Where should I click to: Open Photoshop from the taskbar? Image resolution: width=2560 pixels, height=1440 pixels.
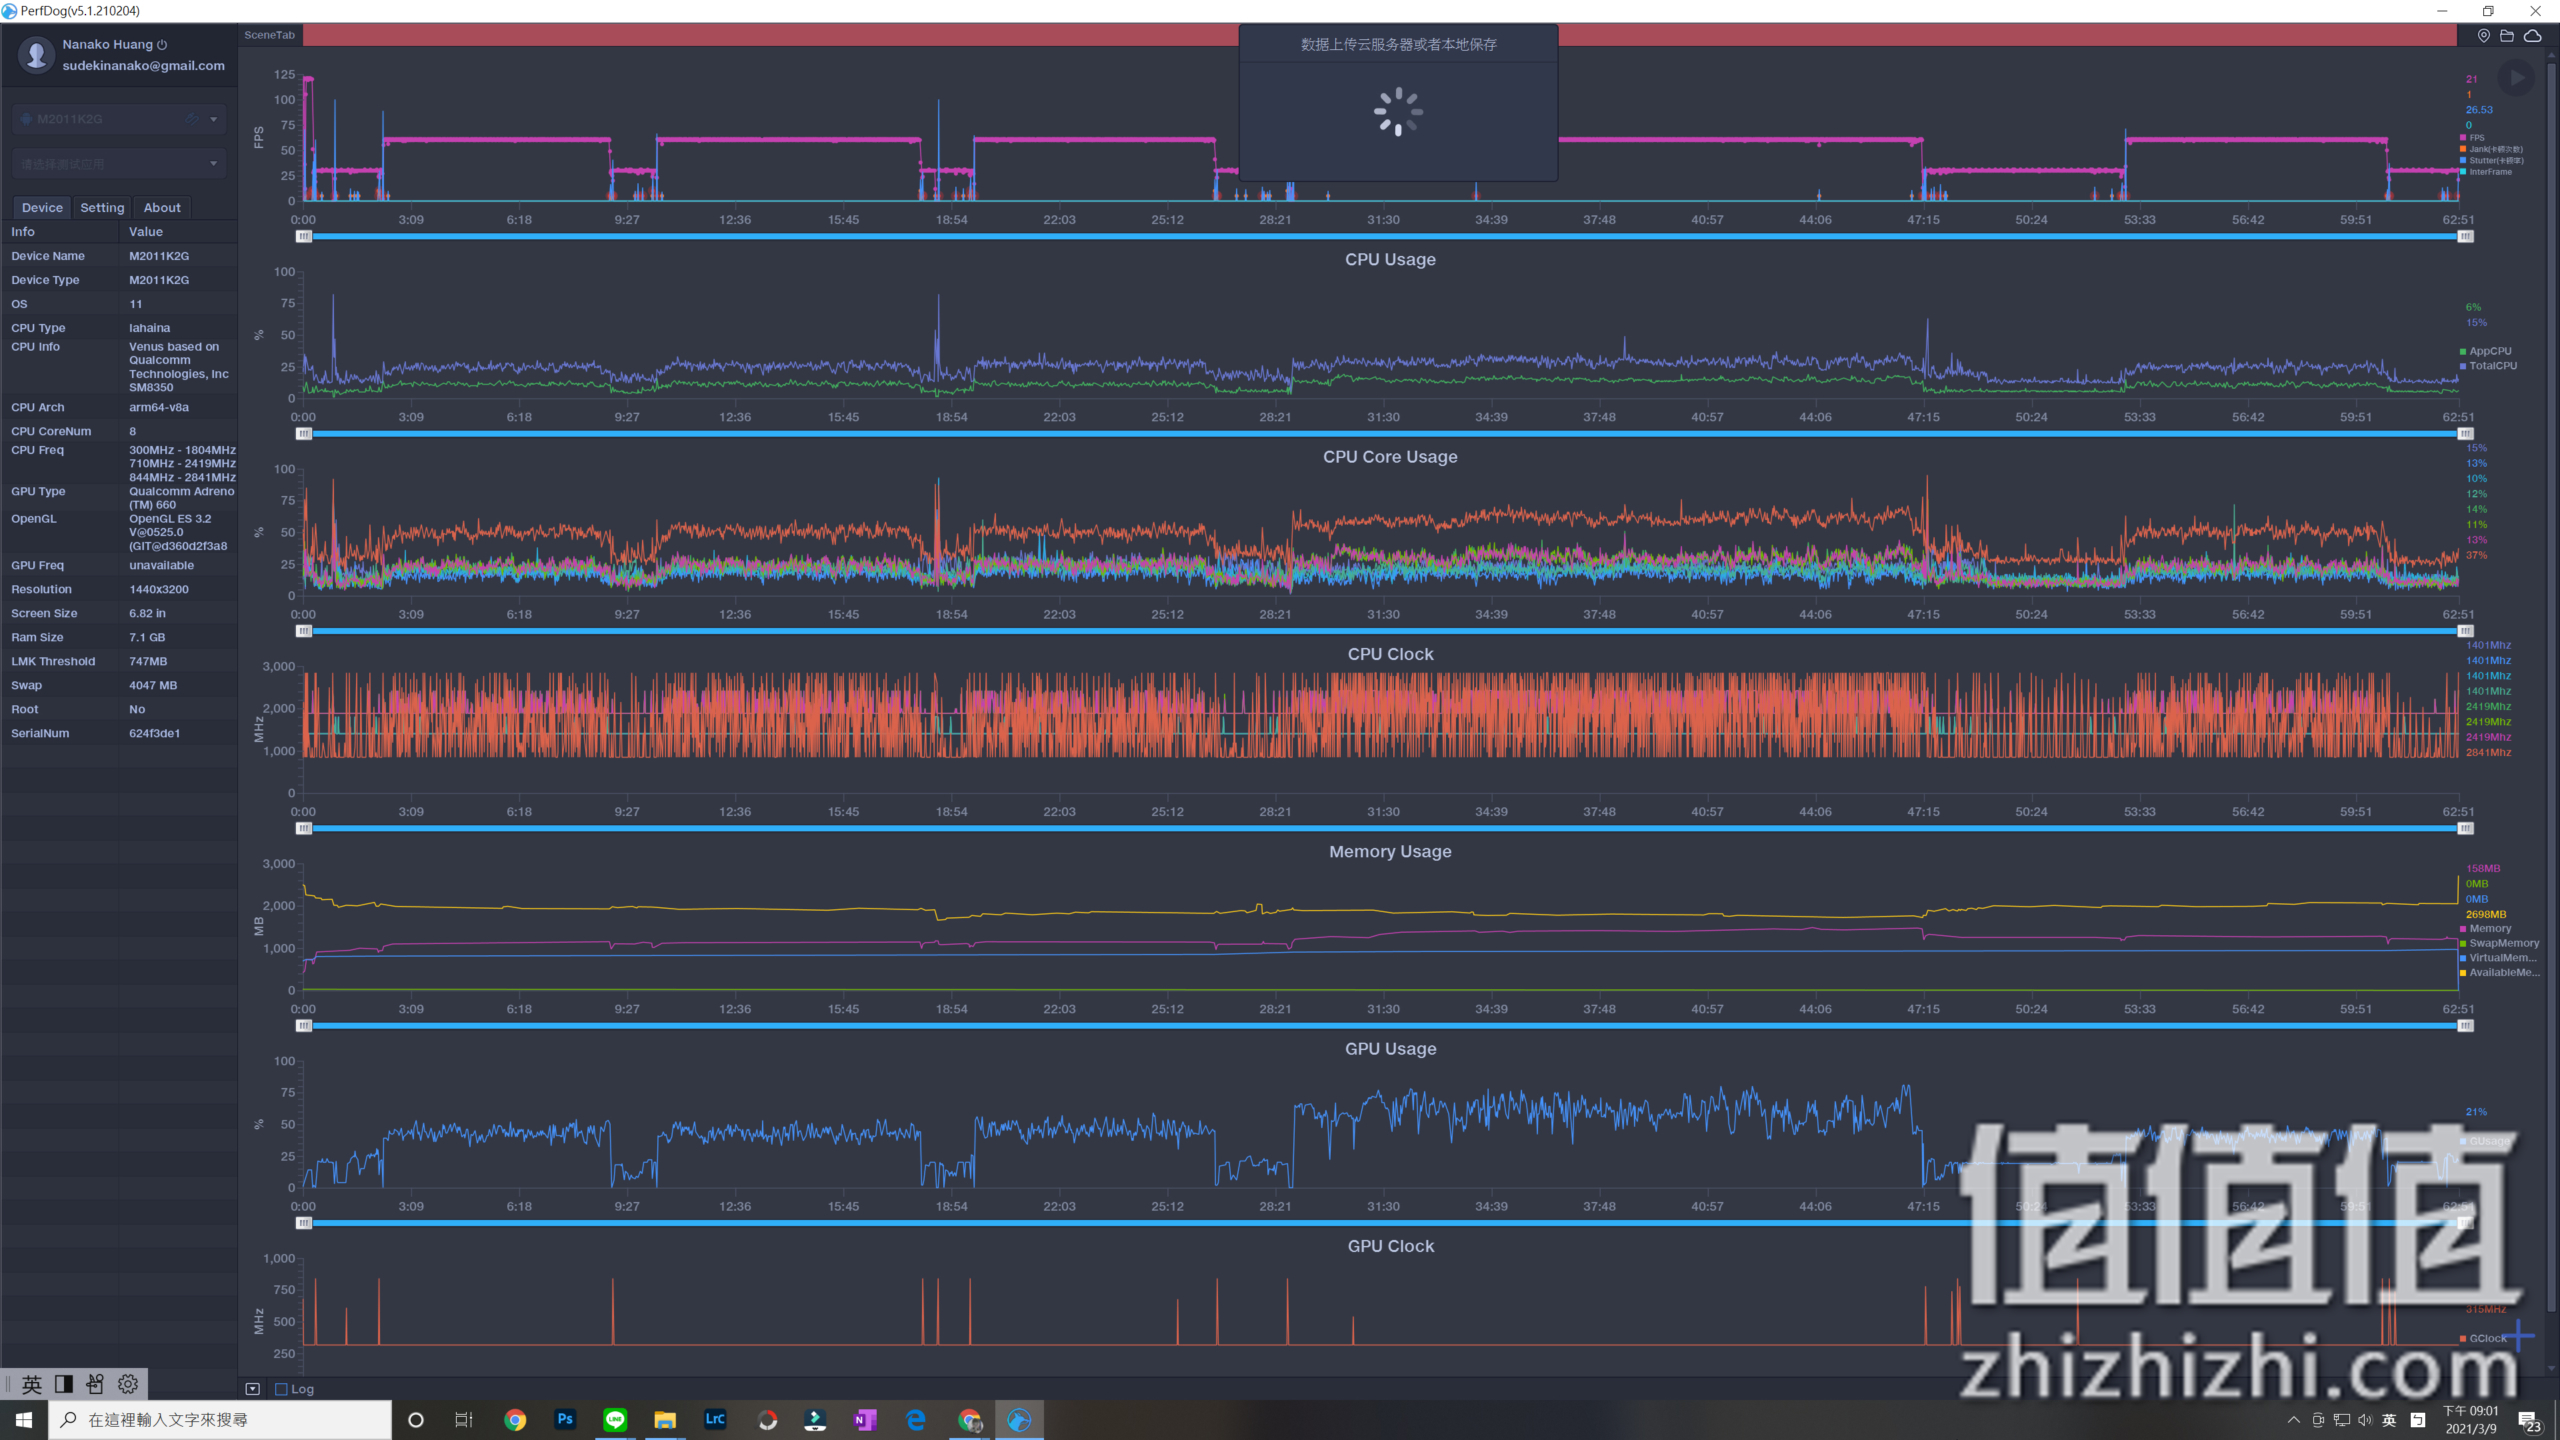(x=565, y=1420)
